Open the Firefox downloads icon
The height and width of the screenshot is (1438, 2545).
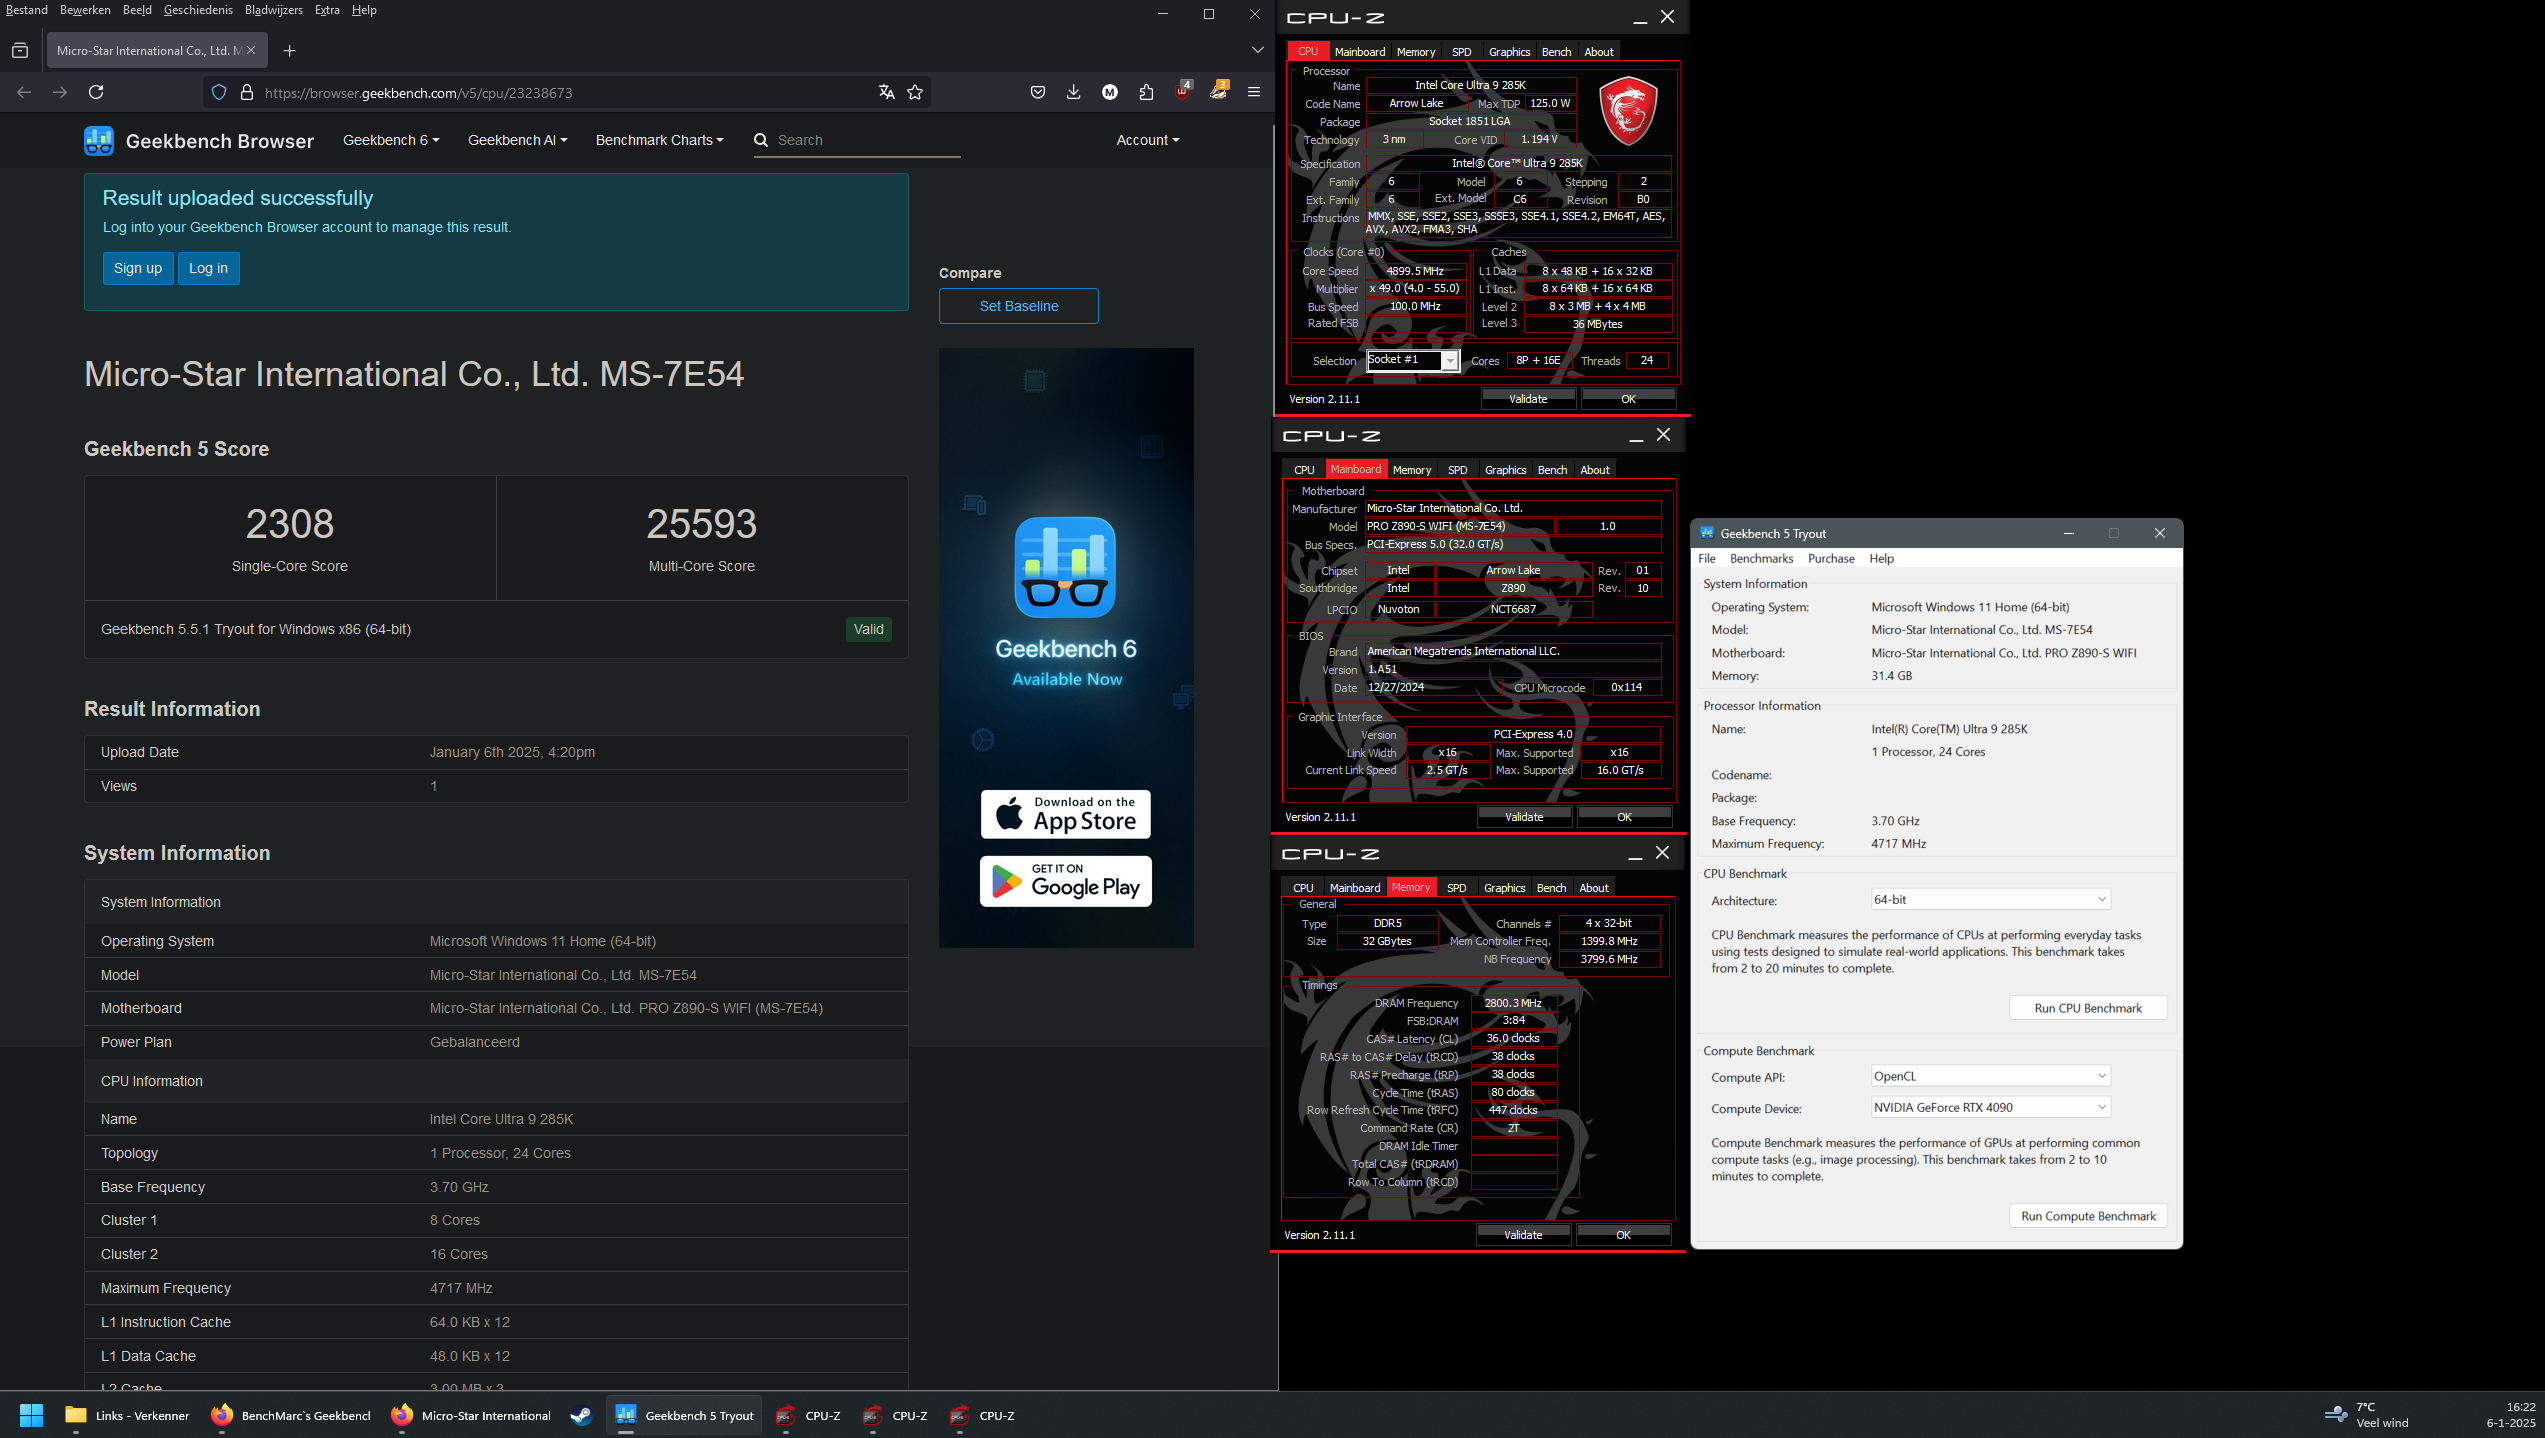[1073, 92]
